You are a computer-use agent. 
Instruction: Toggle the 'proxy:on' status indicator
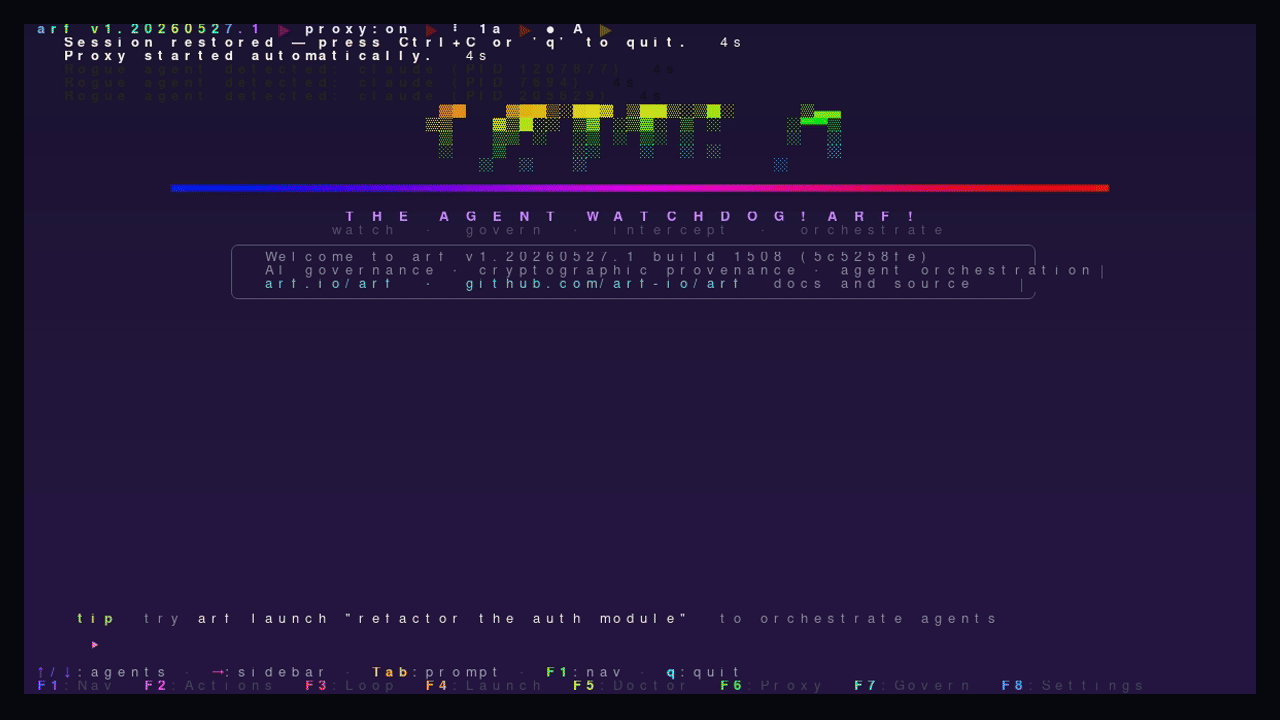358,30
